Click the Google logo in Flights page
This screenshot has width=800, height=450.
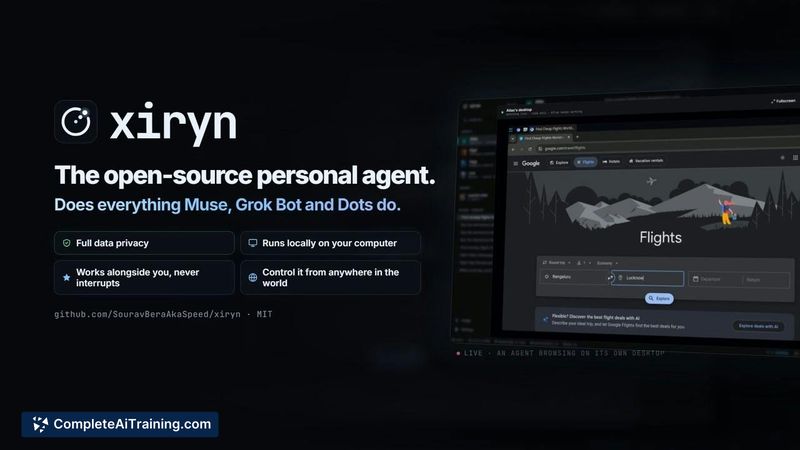click(531, 163)
